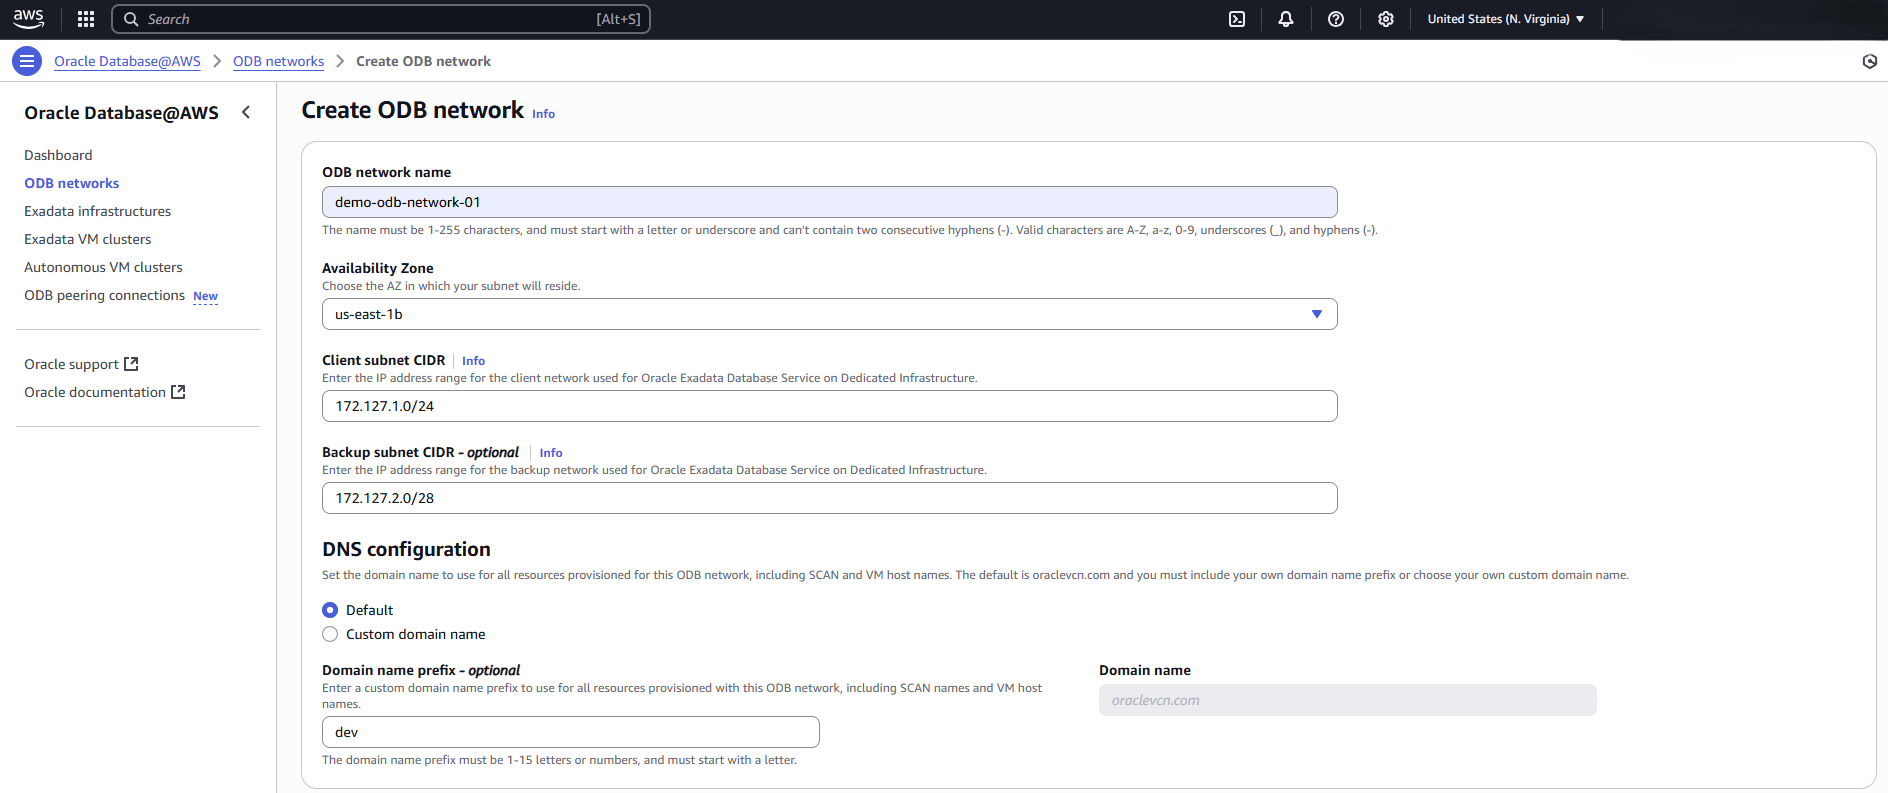Select the Custom domain name option
This screenshot has width=1888, height=793.
click(330, 634)
